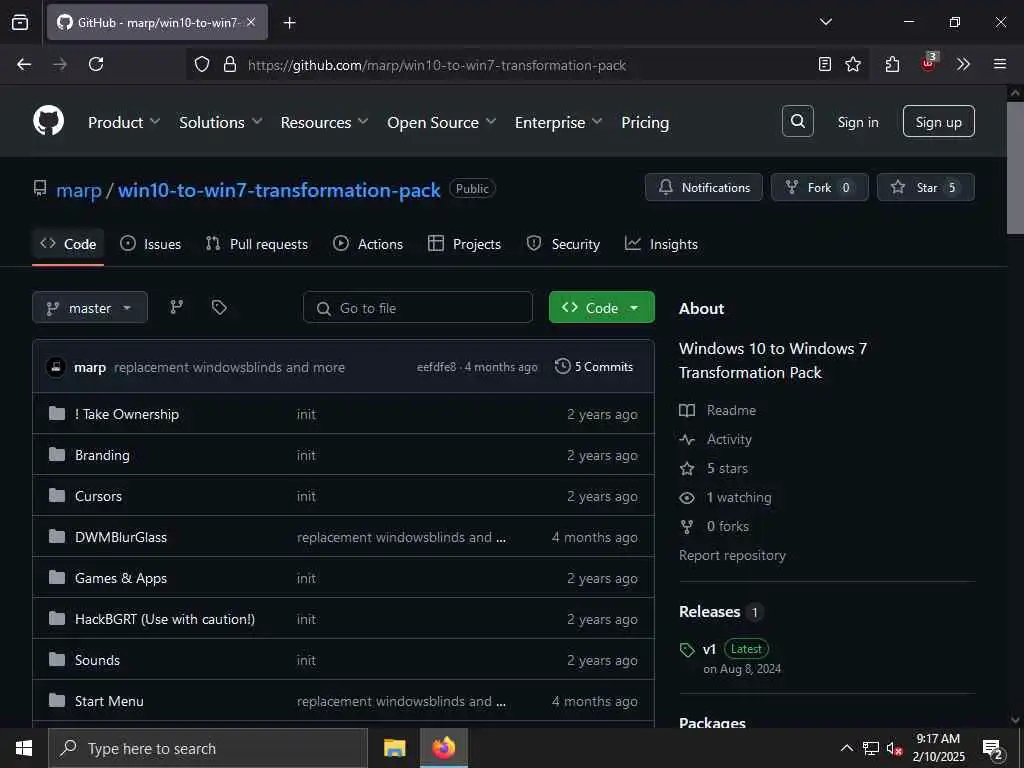Star the repository with Star button
1024x768 pixels.
(x=925, y=187)
